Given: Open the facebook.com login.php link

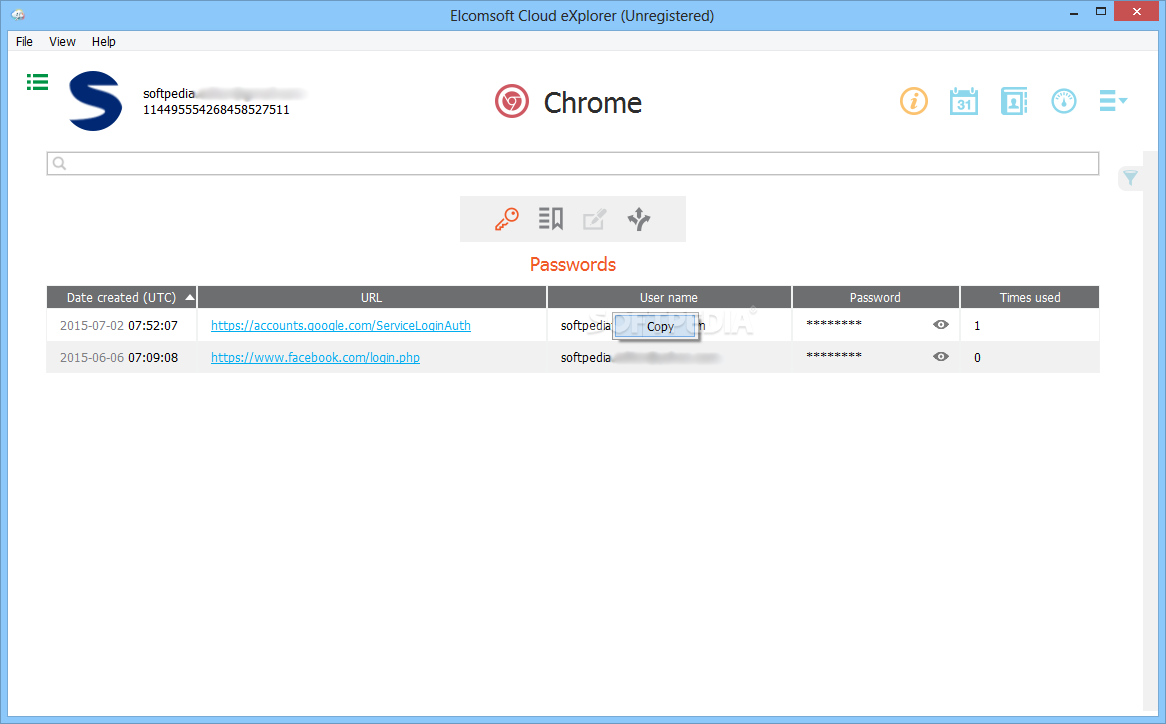Looking at the screenshot, I should tap(315, 358).
